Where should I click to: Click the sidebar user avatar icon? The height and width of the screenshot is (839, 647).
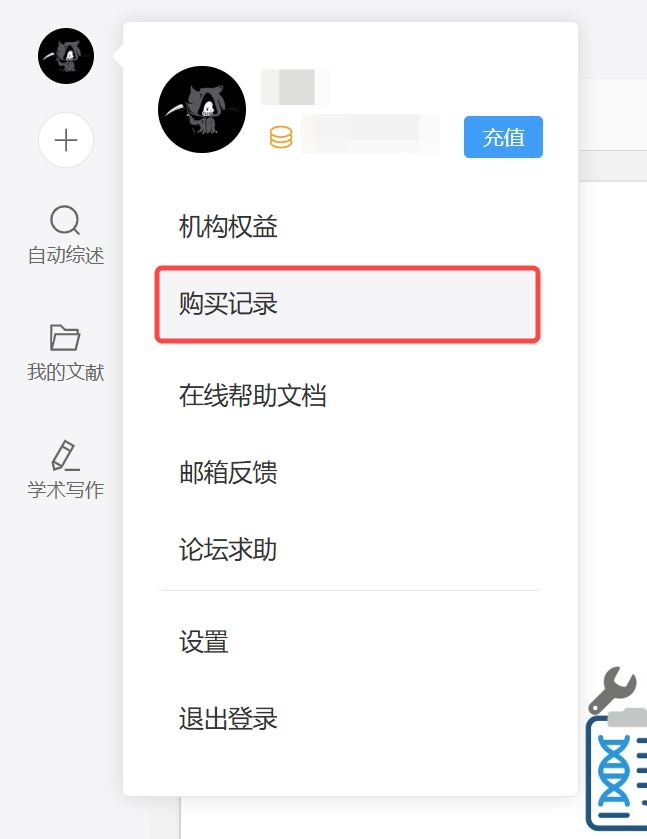pos(66,56)
